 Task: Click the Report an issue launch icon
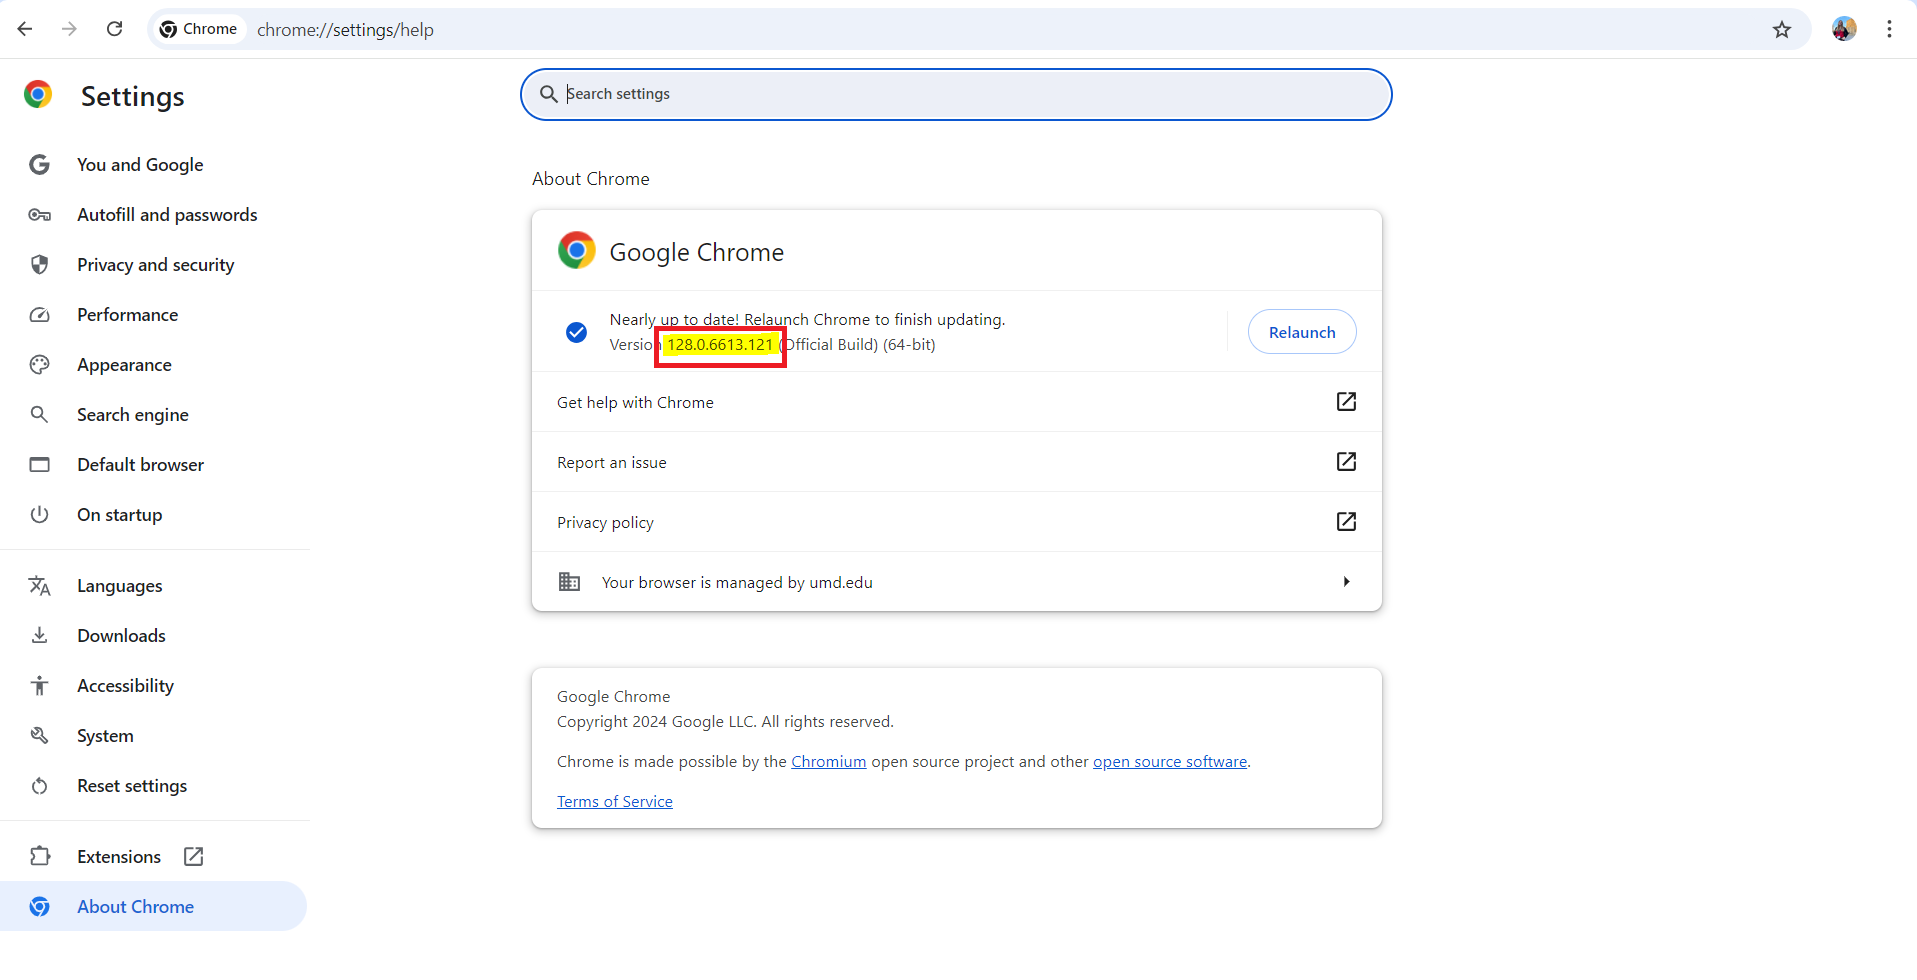coord(1346,462)
